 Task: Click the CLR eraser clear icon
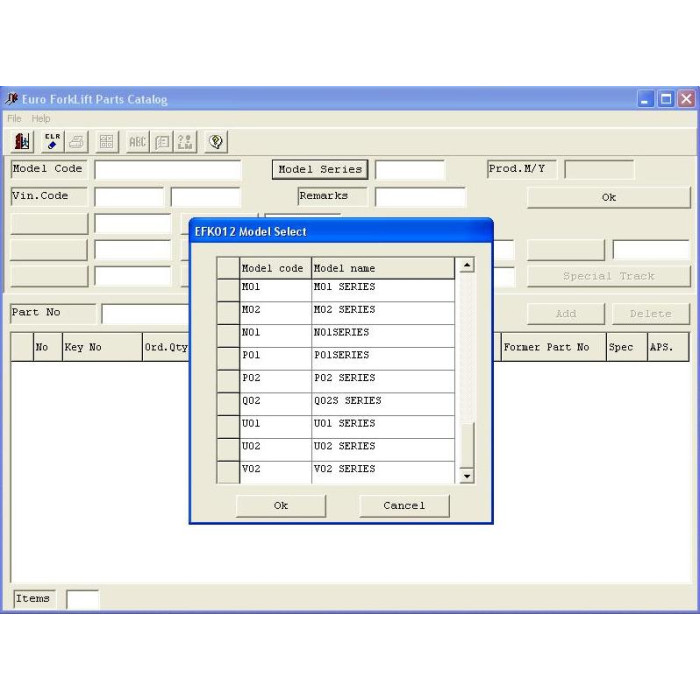(53, 142)
